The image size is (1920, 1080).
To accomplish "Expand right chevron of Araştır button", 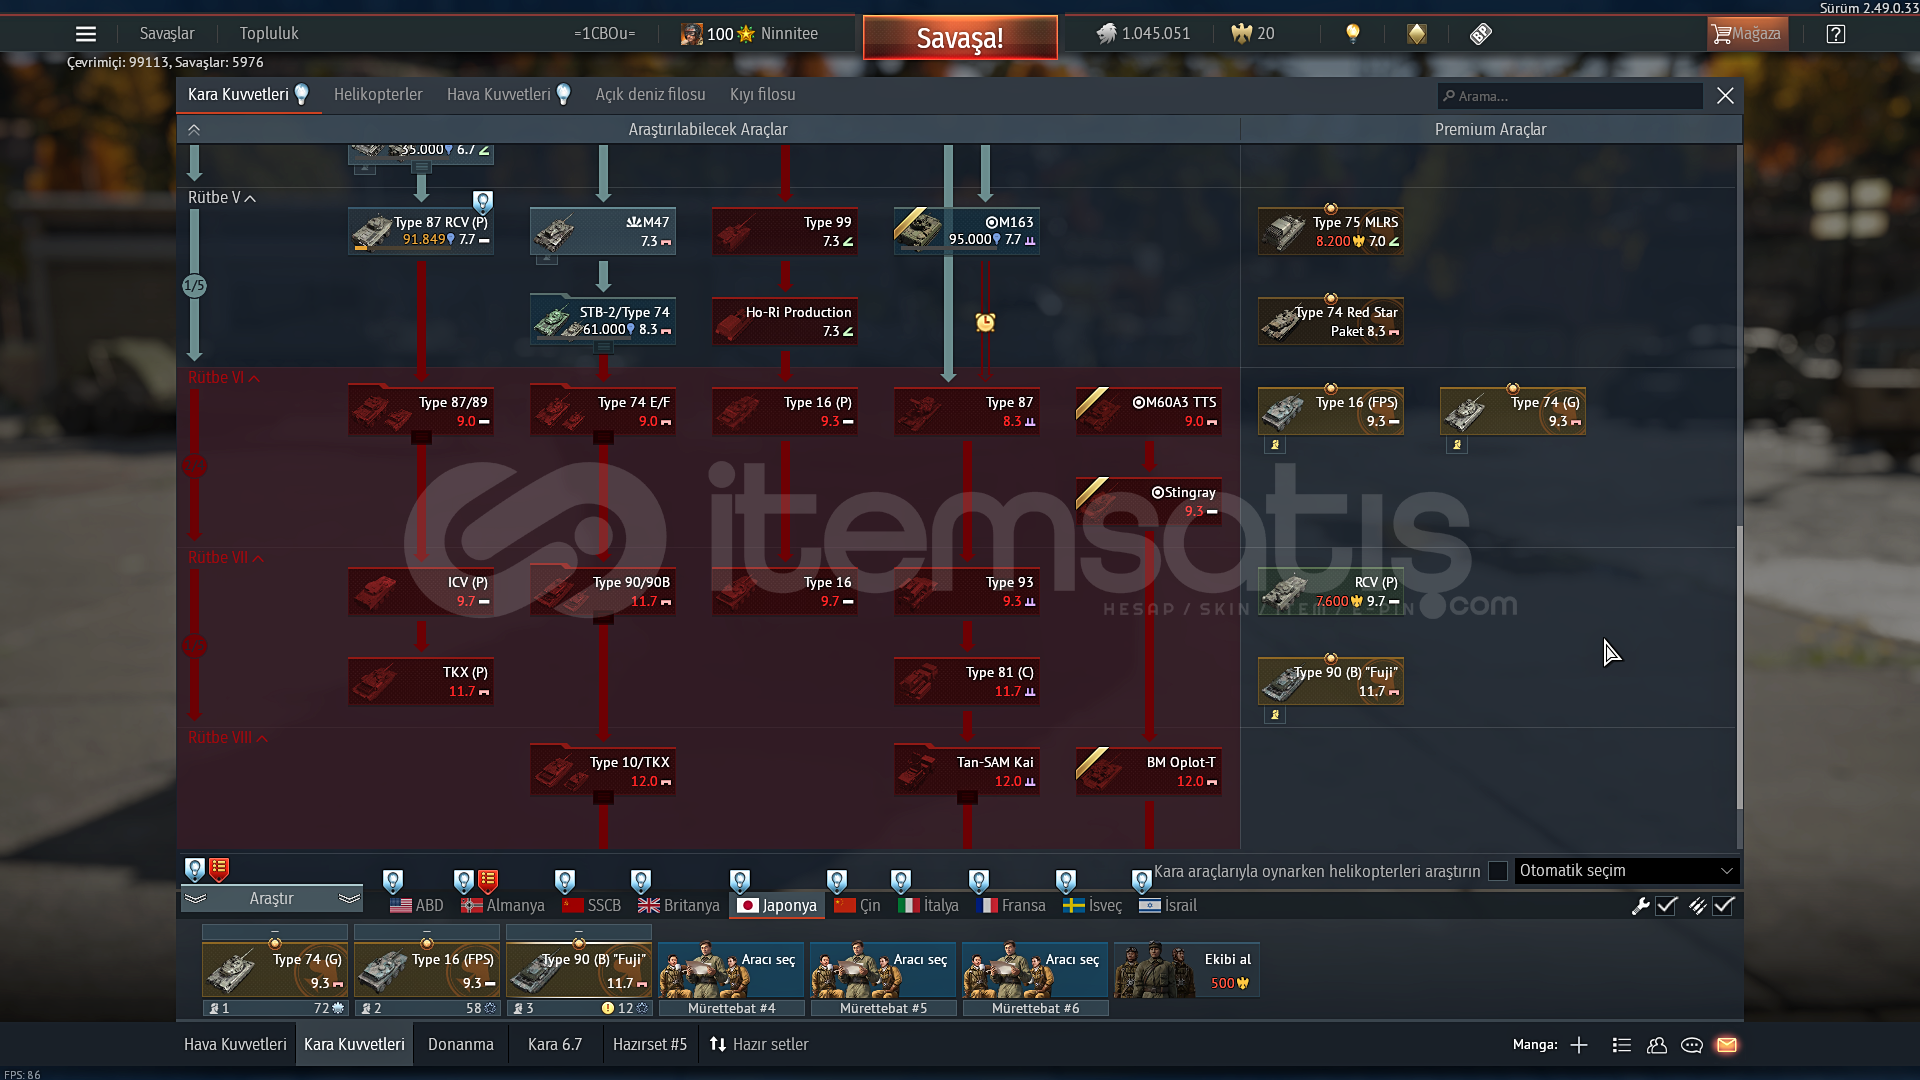I will click(x=349, y=899).
